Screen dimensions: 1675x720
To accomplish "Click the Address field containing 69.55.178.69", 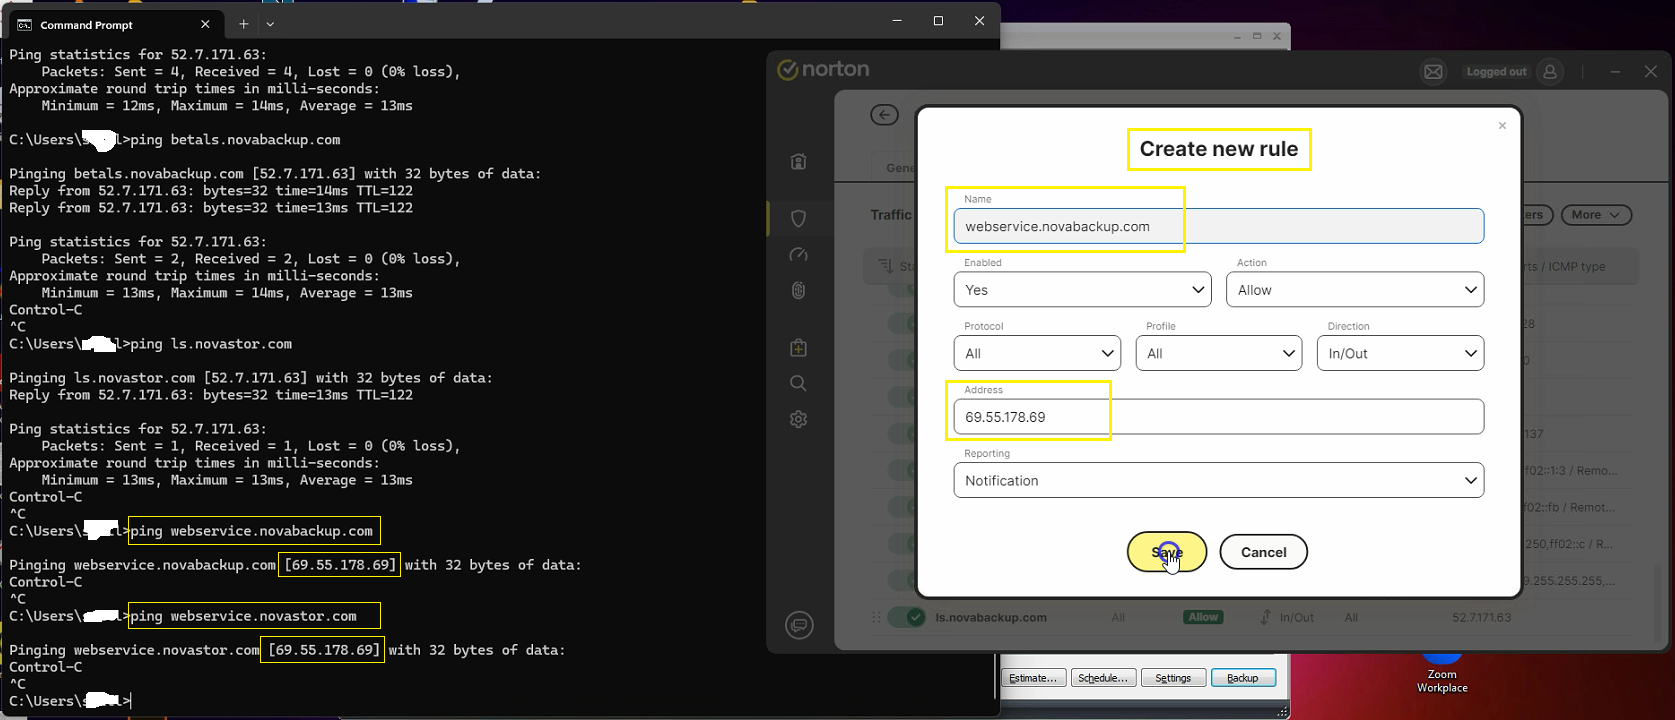I will tap(1218, 417).
